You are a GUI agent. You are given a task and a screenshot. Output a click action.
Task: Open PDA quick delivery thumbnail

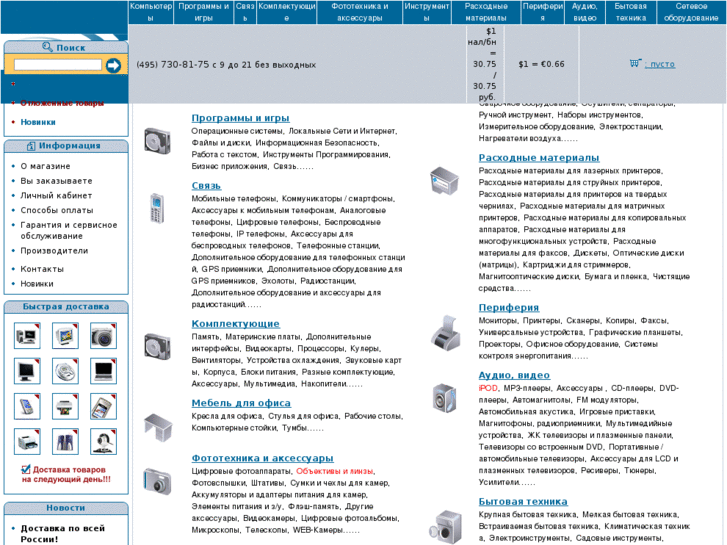(27, 406)
